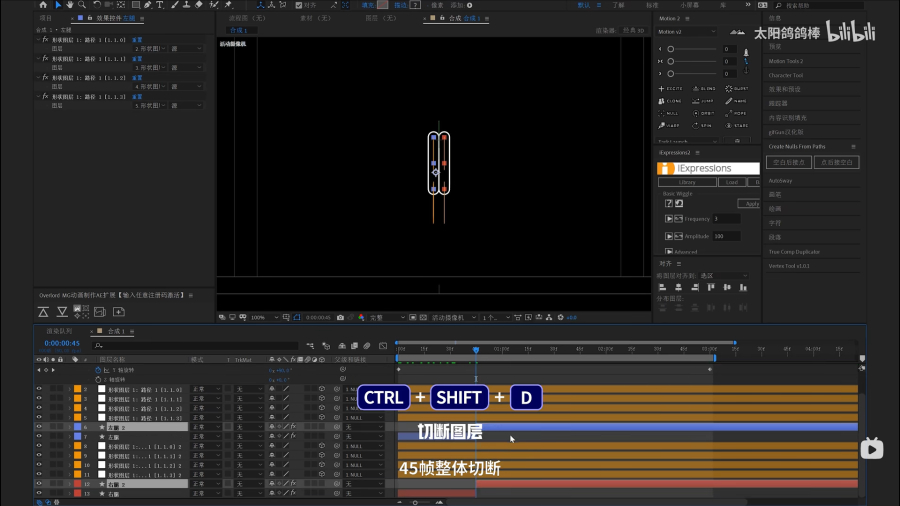Open blend mode dropdown for layer 2
The width and height of the screenshot is (900, 506).
(205, 389)
